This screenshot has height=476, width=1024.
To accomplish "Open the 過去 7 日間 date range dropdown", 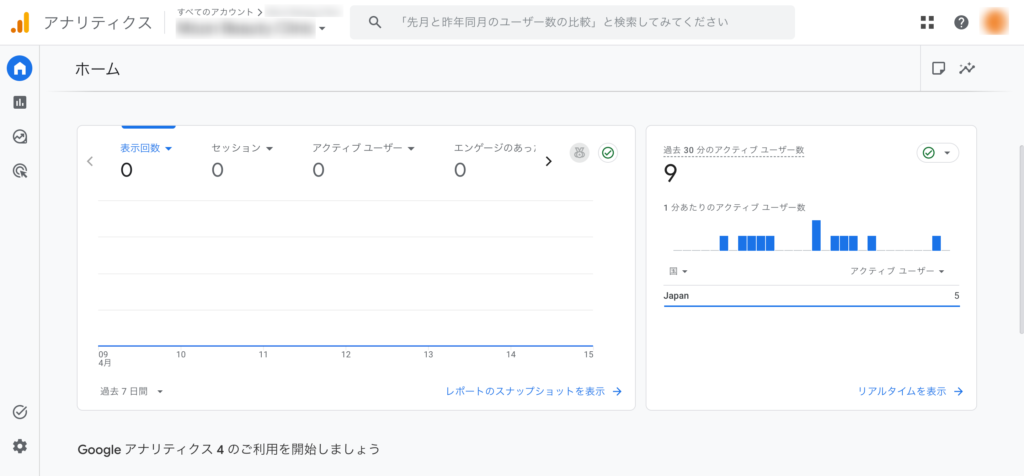I will point(131,392).
